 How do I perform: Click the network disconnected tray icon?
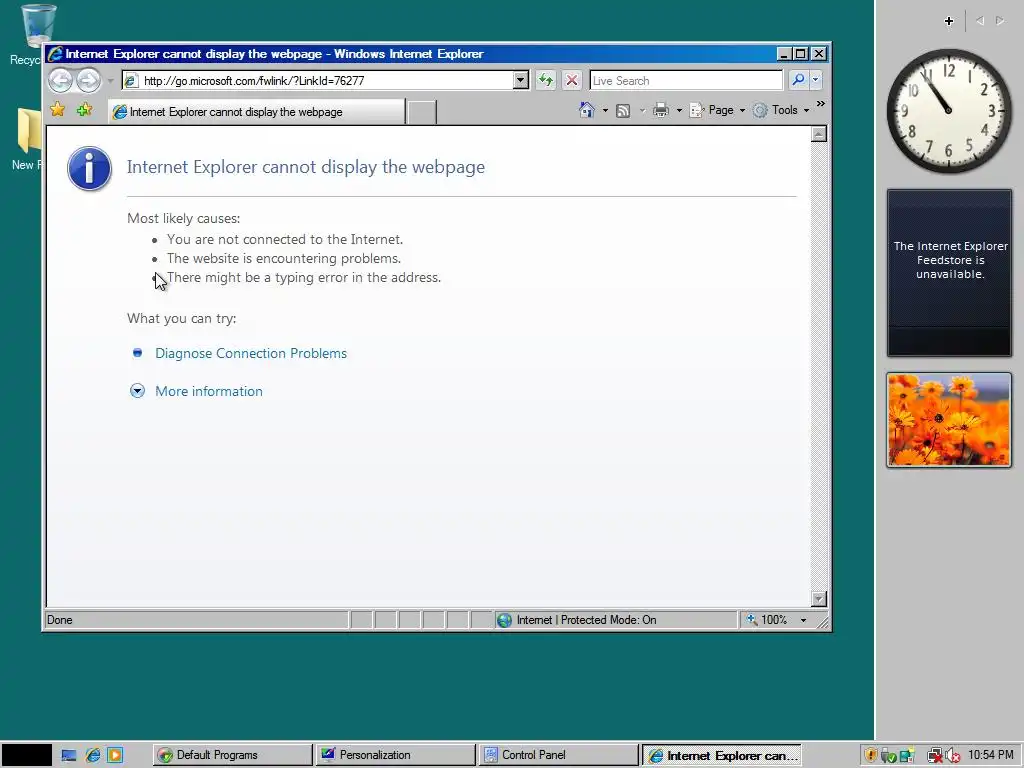(935, 756)
